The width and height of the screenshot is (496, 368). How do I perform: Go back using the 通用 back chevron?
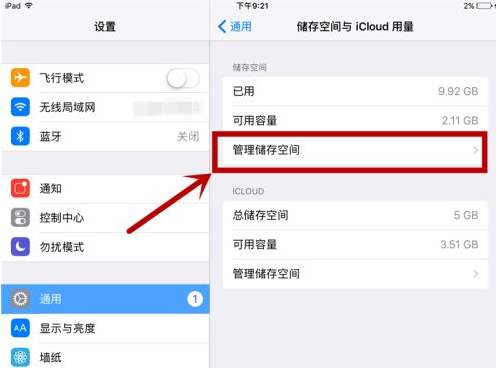pos(235,26)
